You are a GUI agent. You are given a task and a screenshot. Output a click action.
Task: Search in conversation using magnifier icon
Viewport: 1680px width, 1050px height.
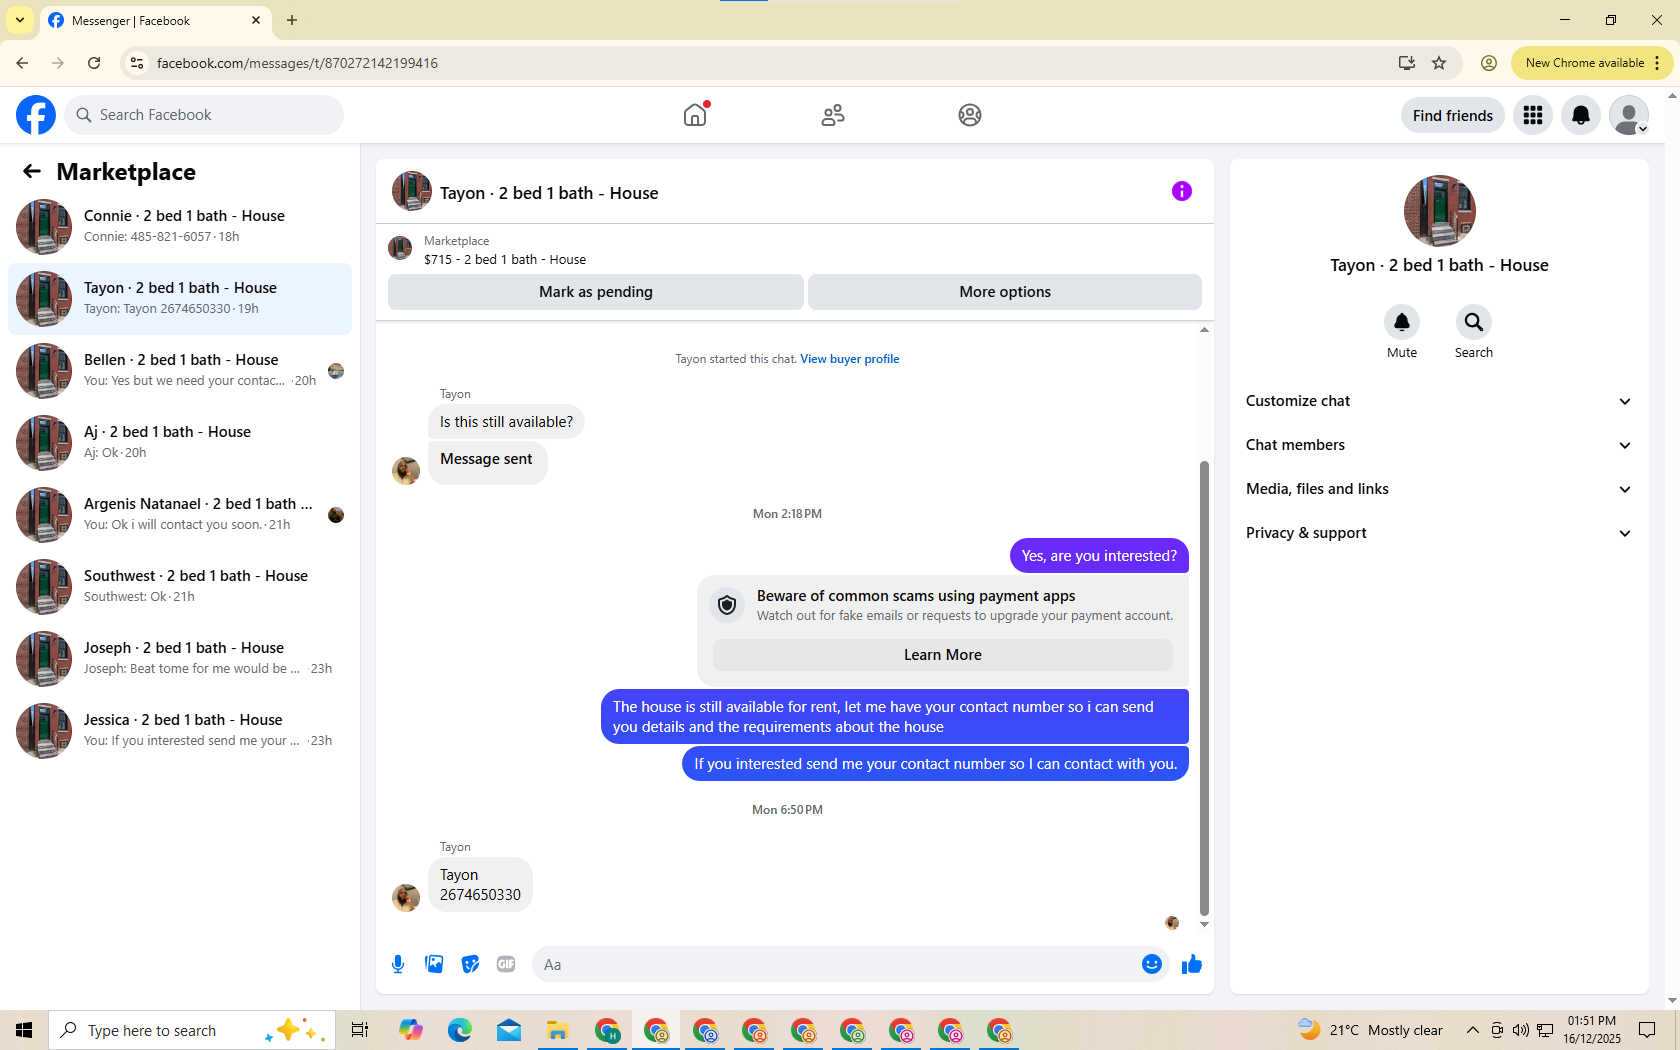(x=1474, y=322)
